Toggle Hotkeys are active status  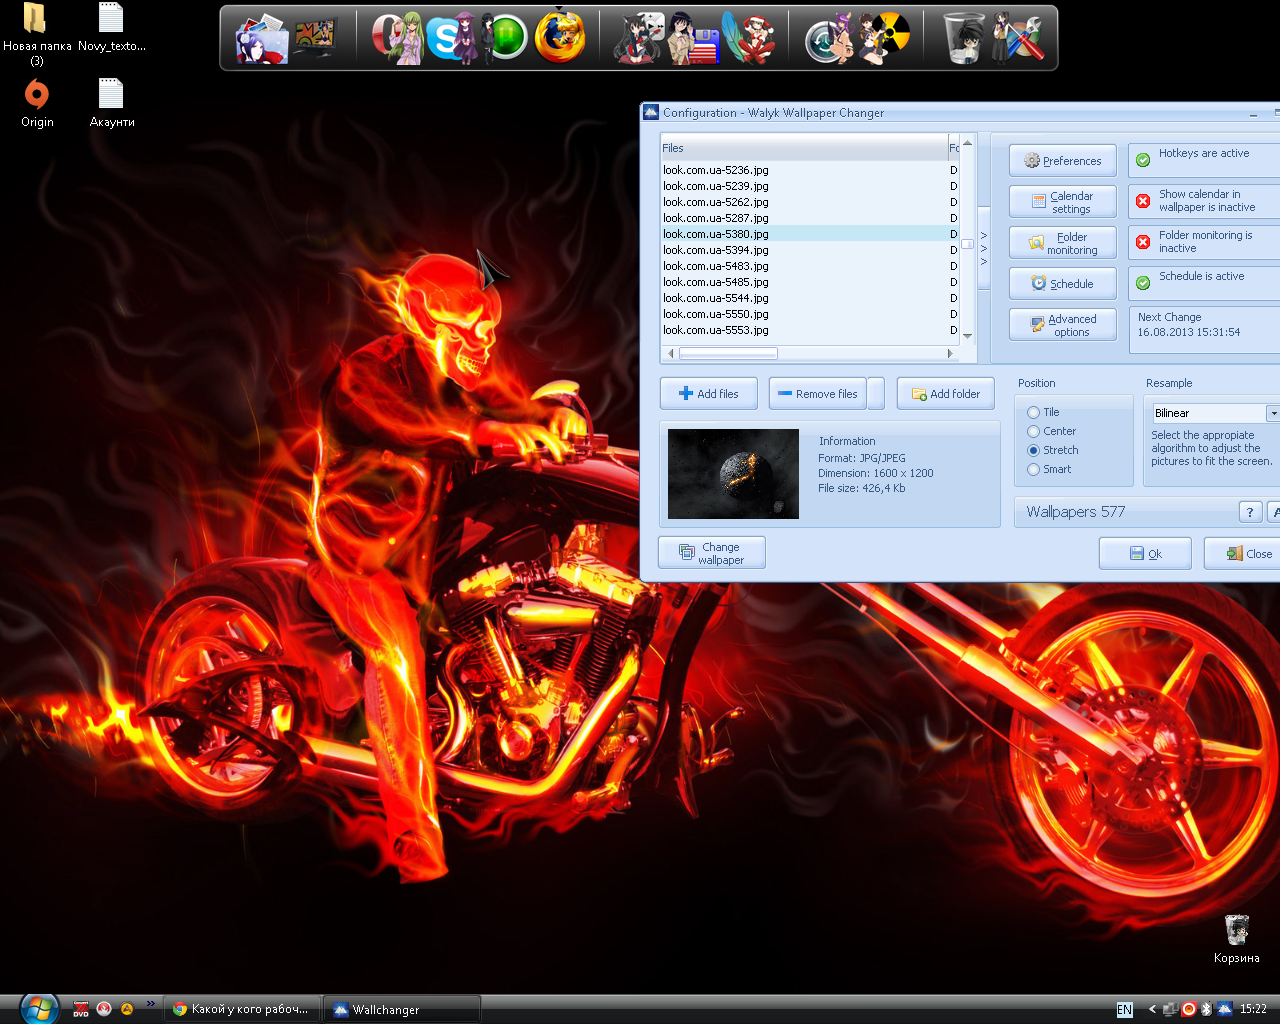tap(1204, 160)
